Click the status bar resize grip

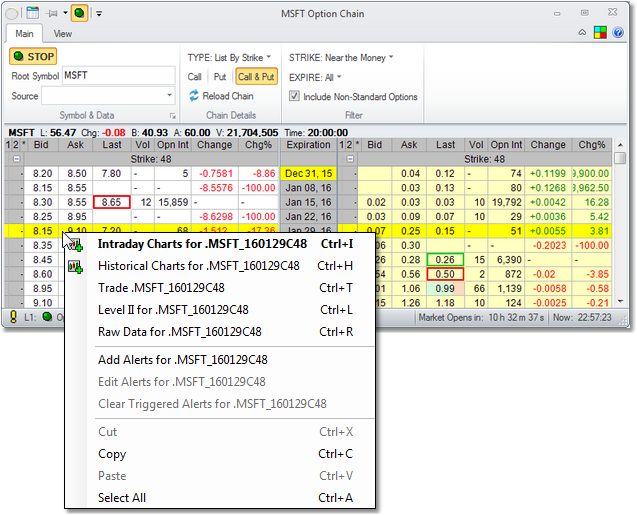622,321
